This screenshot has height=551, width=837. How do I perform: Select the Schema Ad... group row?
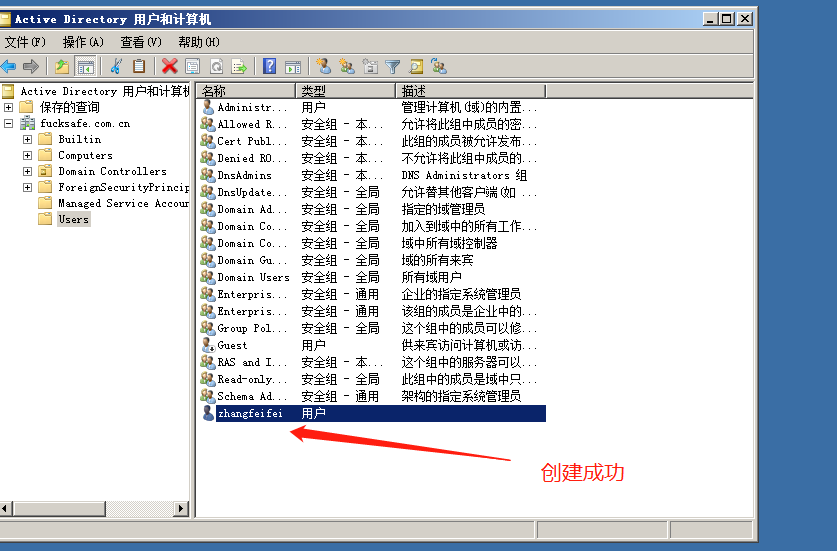point(372,397)
